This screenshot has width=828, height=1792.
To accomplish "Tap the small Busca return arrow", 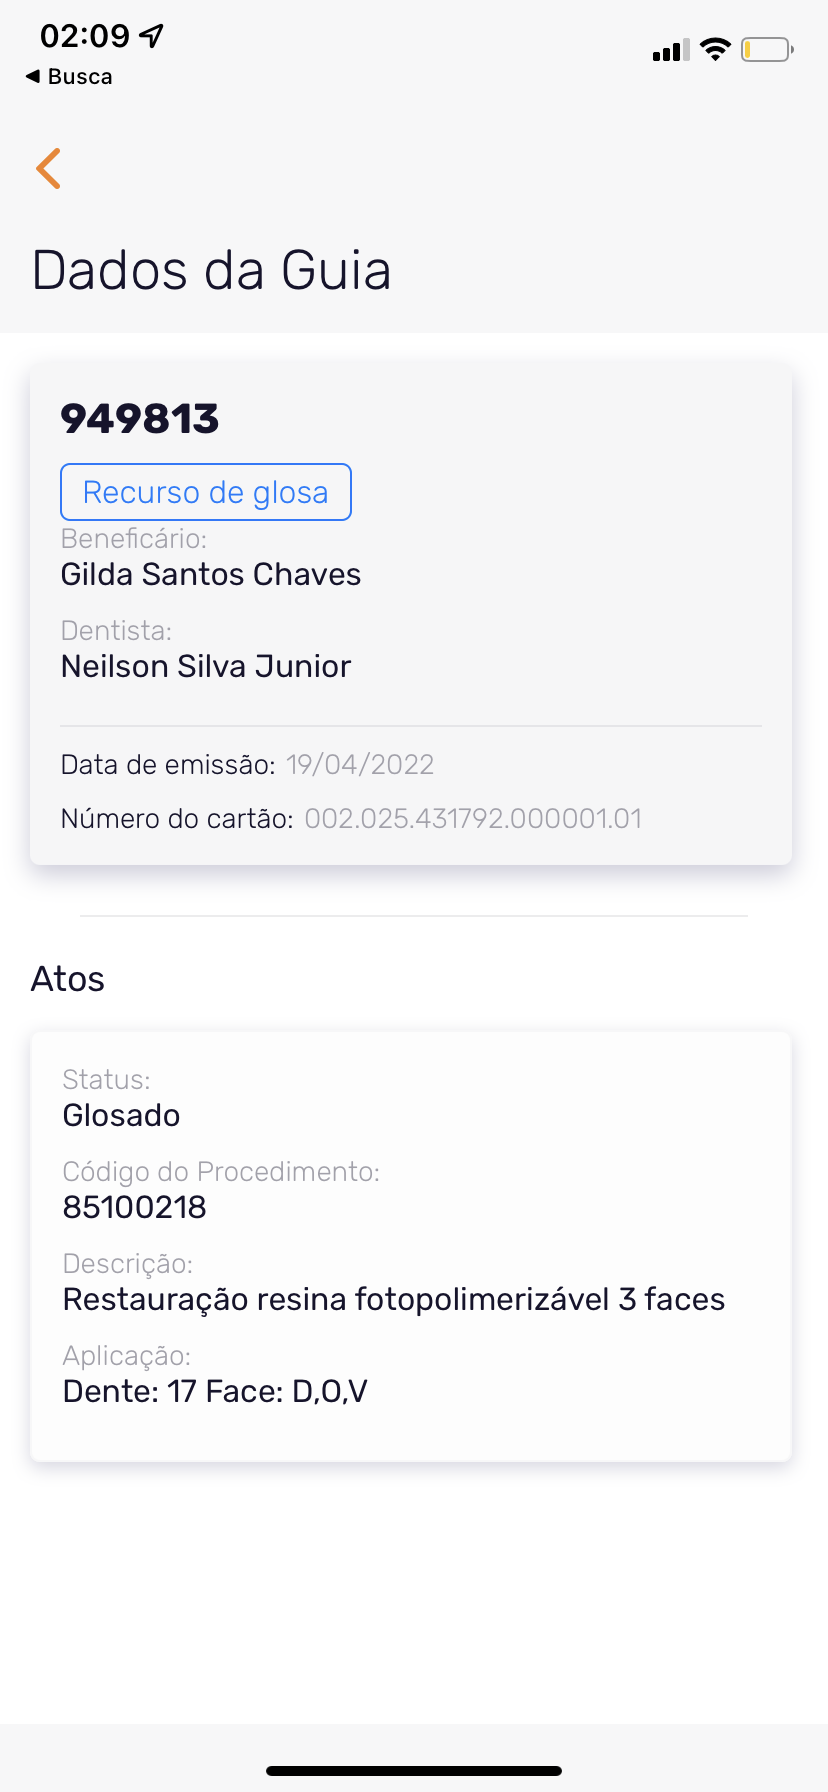I will pos(33,76).
